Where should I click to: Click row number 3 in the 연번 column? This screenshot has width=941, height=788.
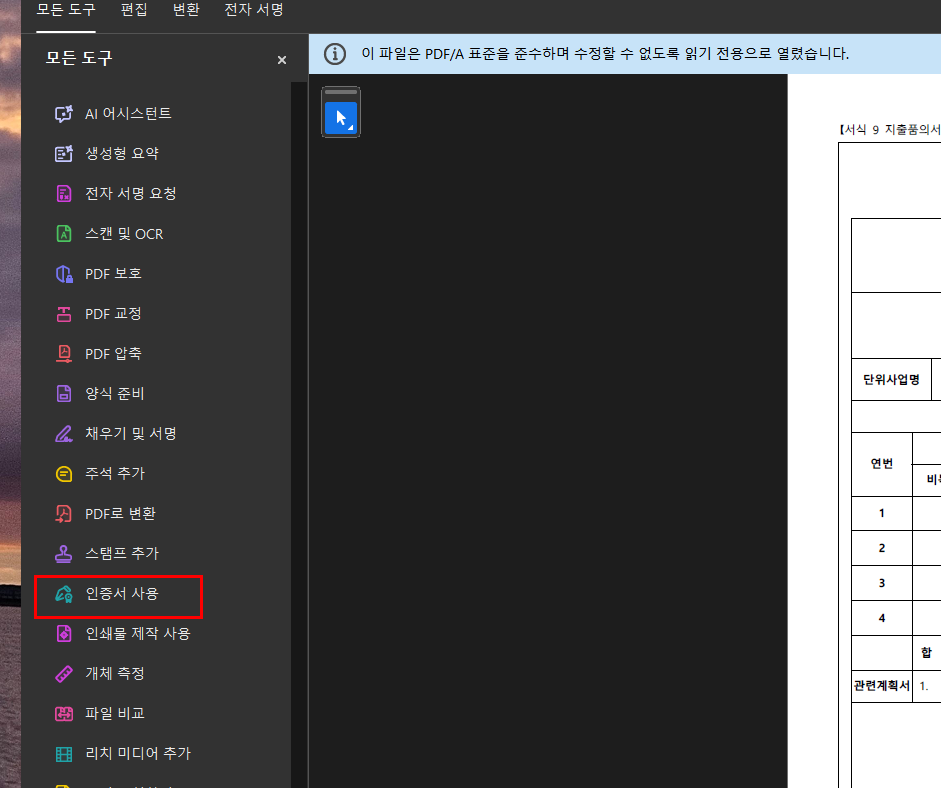[x=882, y=583]
